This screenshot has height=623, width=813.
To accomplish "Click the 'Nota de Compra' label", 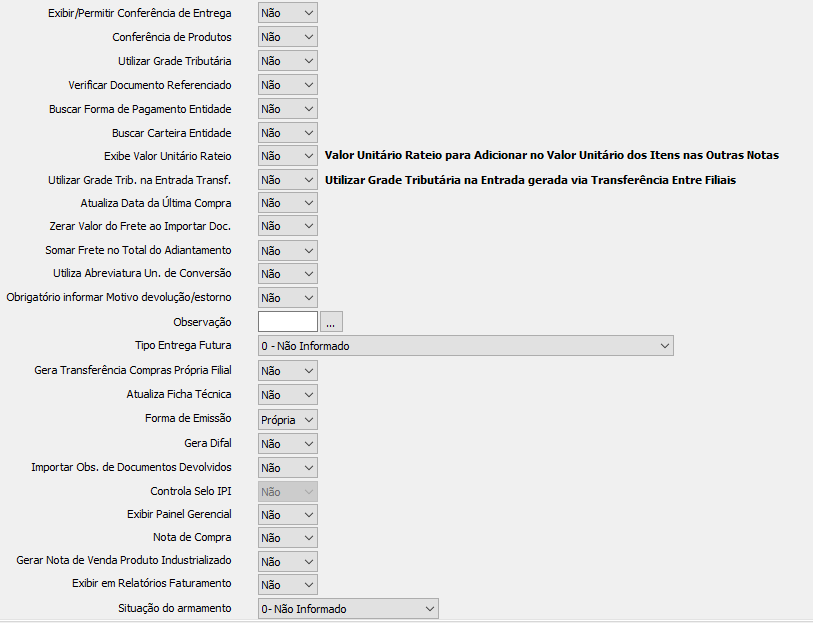I will tap(192, 537).
